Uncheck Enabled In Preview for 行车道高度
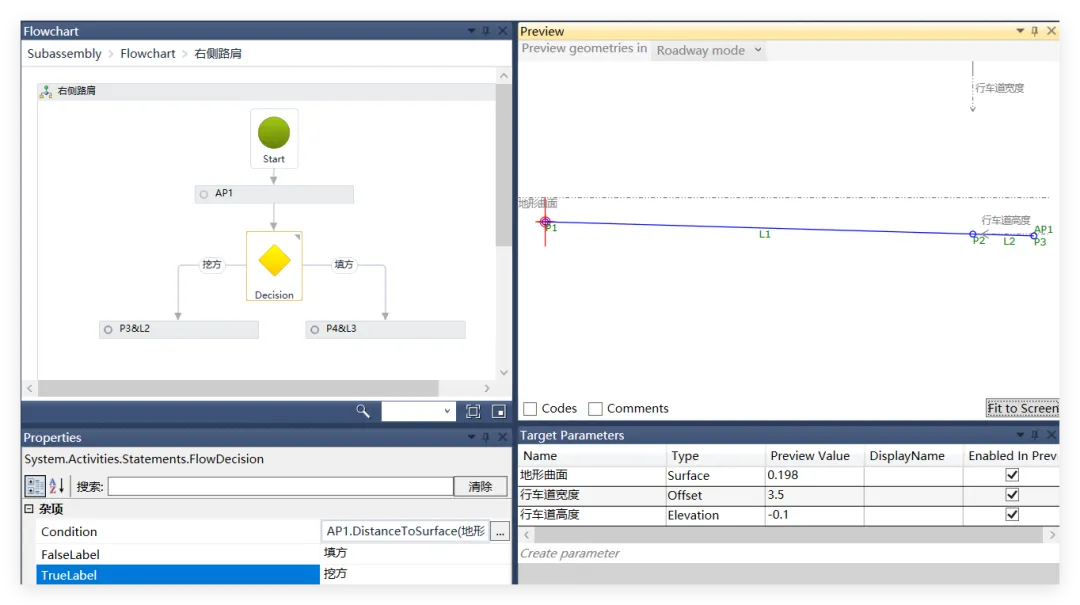The width and height of the screenshot is (1080, 605). pos(1012,515)
